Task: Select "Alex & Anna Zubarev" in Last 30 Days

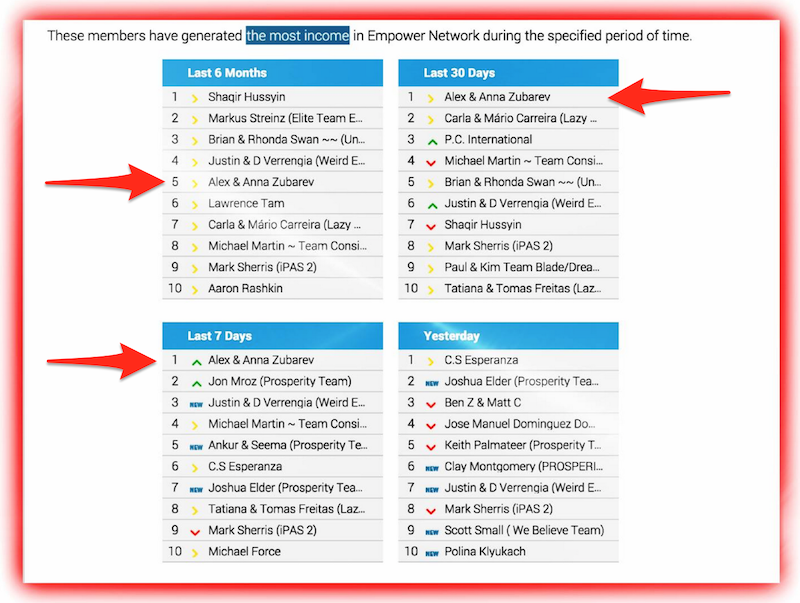Action: (x=497, y=97)
